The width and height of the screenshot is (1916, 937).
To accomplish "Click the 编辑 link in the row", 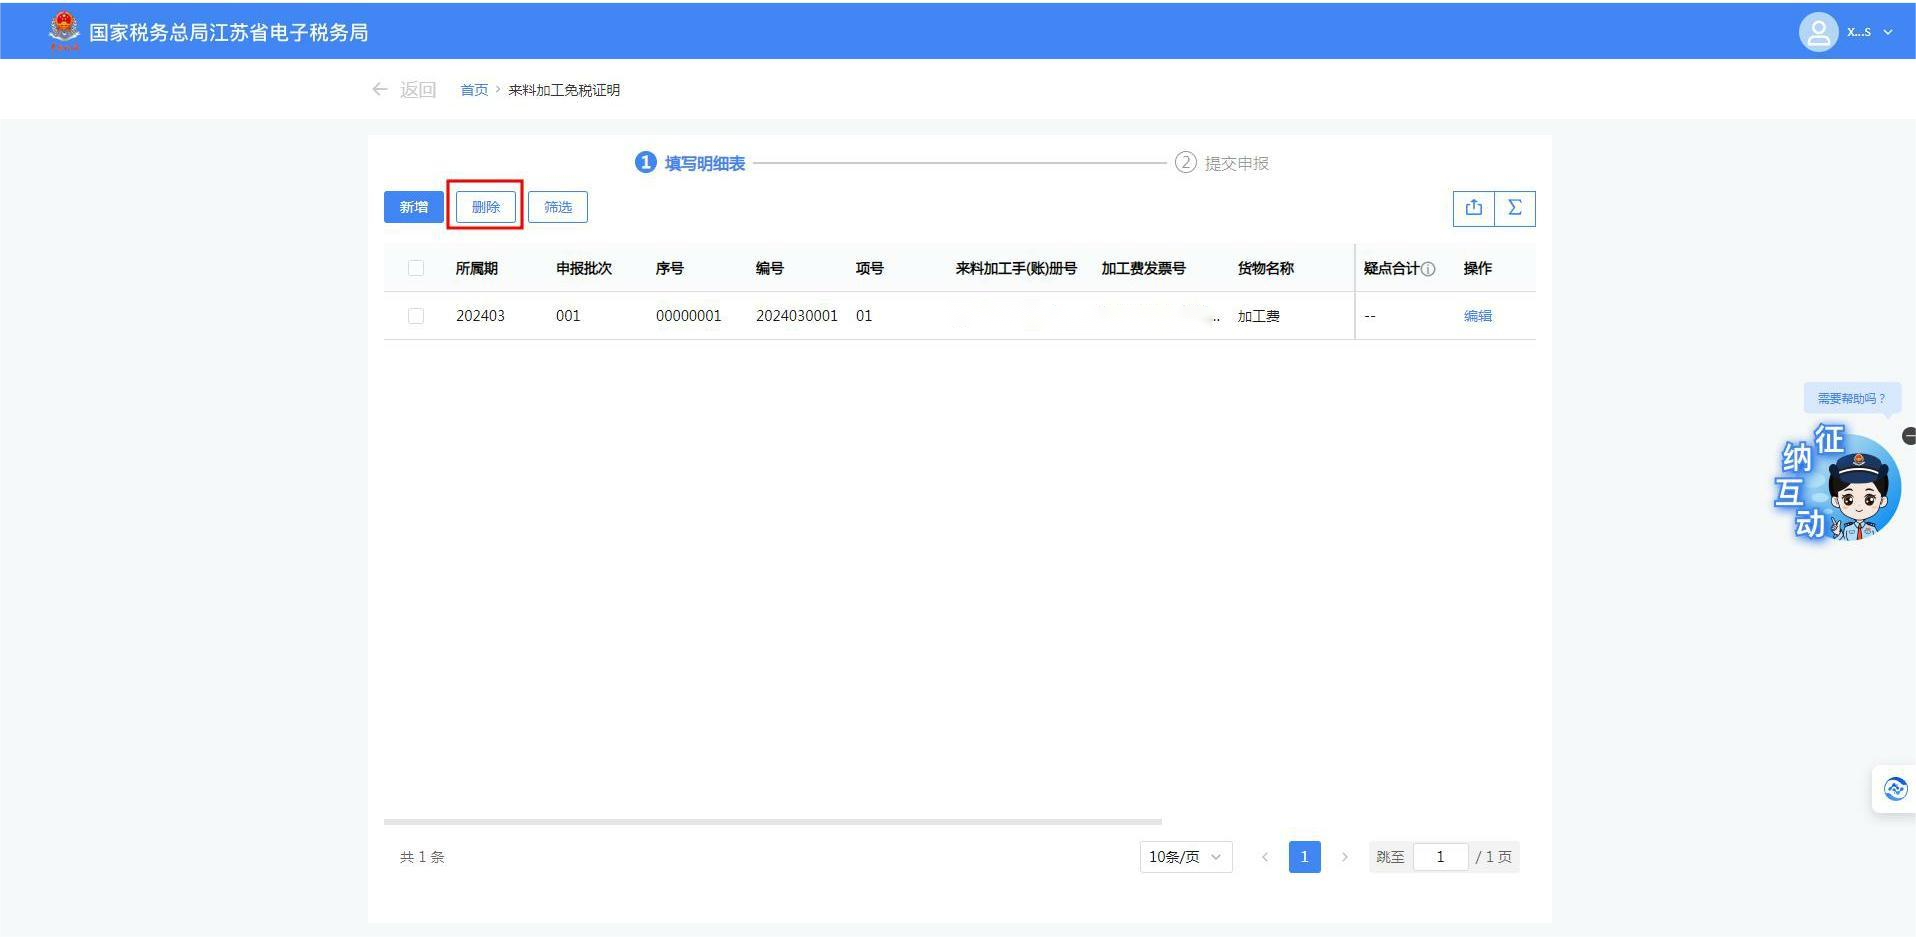I will [x=1477, y=316].
